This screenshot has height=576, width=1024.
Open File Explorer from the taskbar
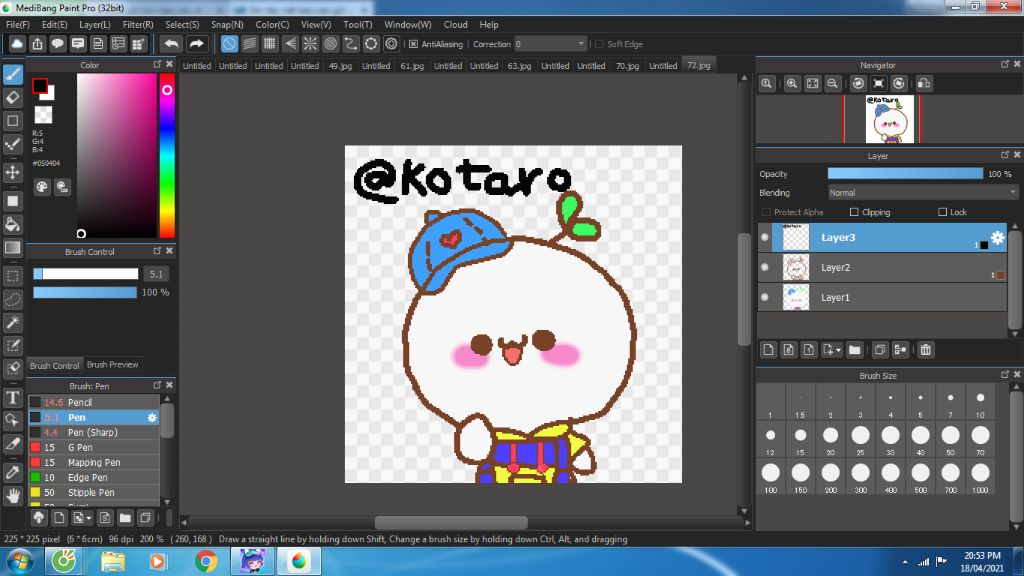click(x=113, y=561)
